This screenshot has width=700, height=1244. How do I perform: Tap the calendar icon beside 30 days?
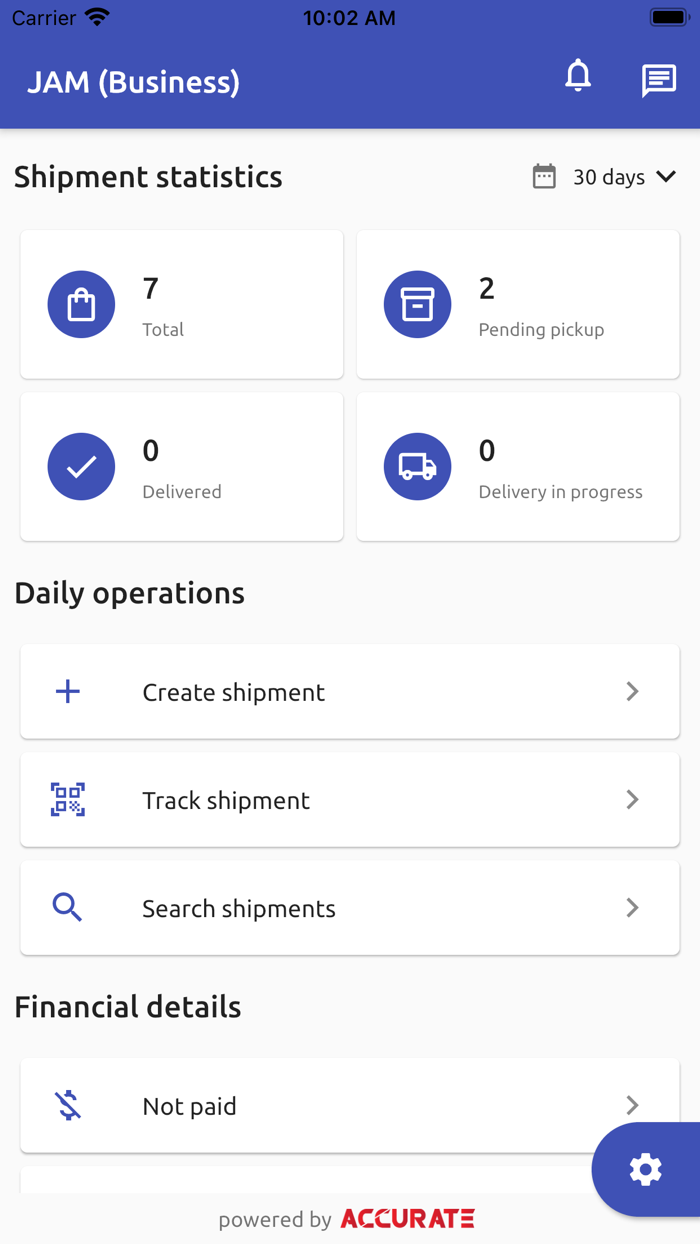click(544, 177)
